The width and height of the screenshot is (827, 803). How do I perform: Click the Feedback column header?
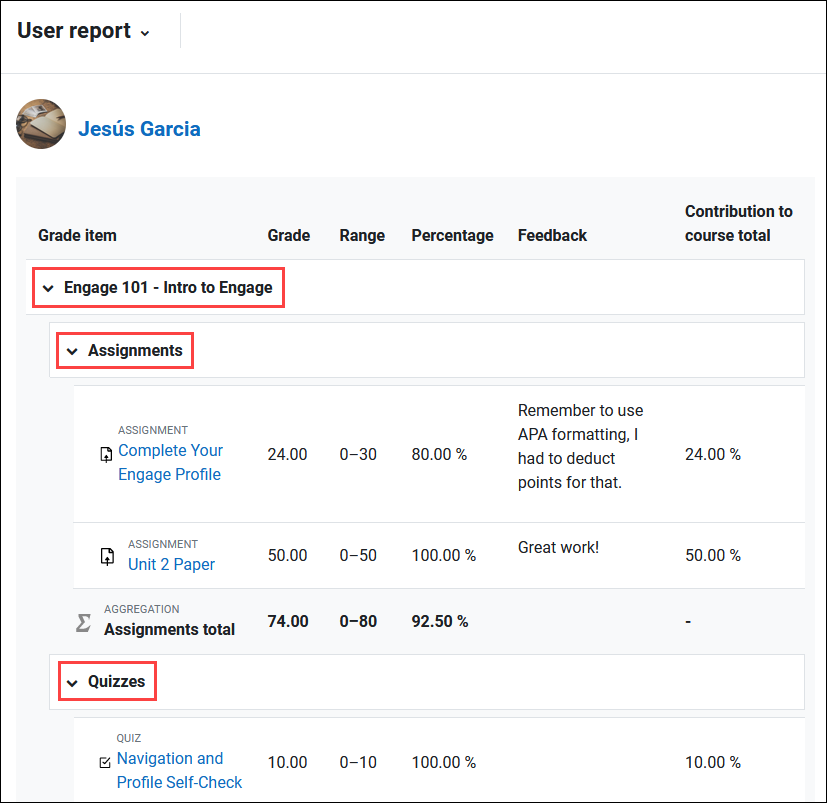click(x=552, y=235)
